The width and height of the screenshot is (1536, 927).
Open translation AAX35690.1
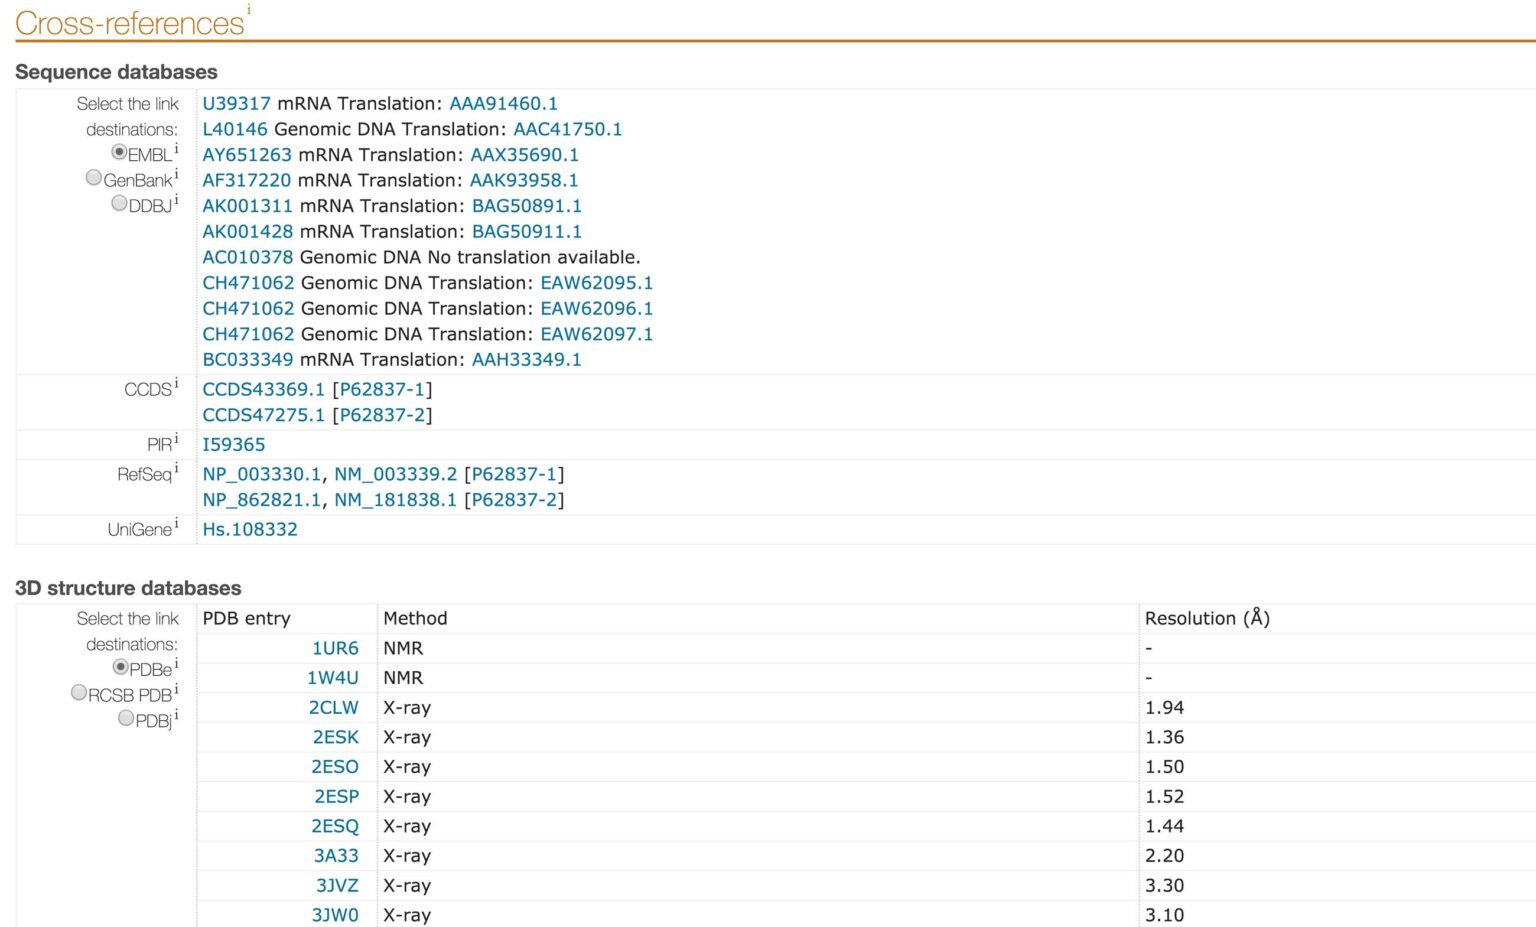coord(525,155)
